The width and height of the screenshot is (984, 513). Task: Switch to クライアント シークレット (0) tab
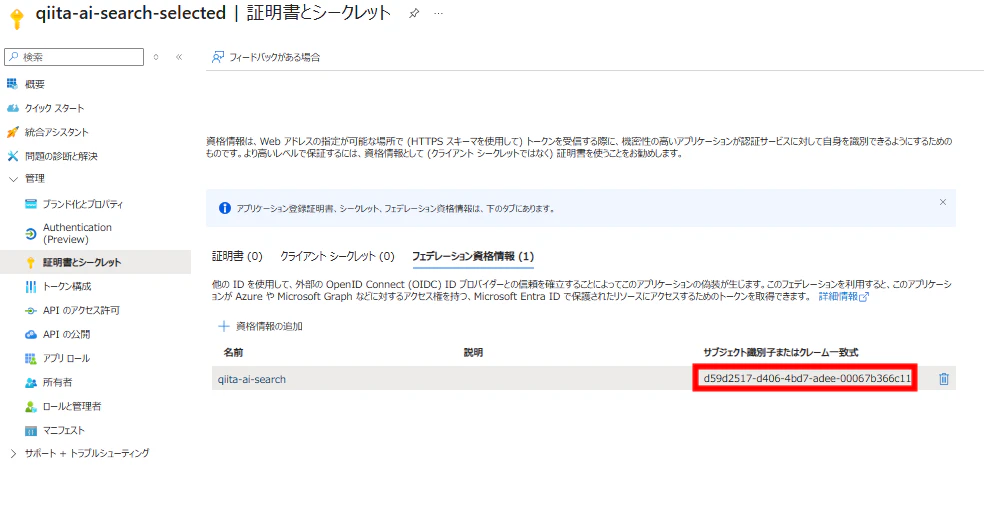[337, 256]
